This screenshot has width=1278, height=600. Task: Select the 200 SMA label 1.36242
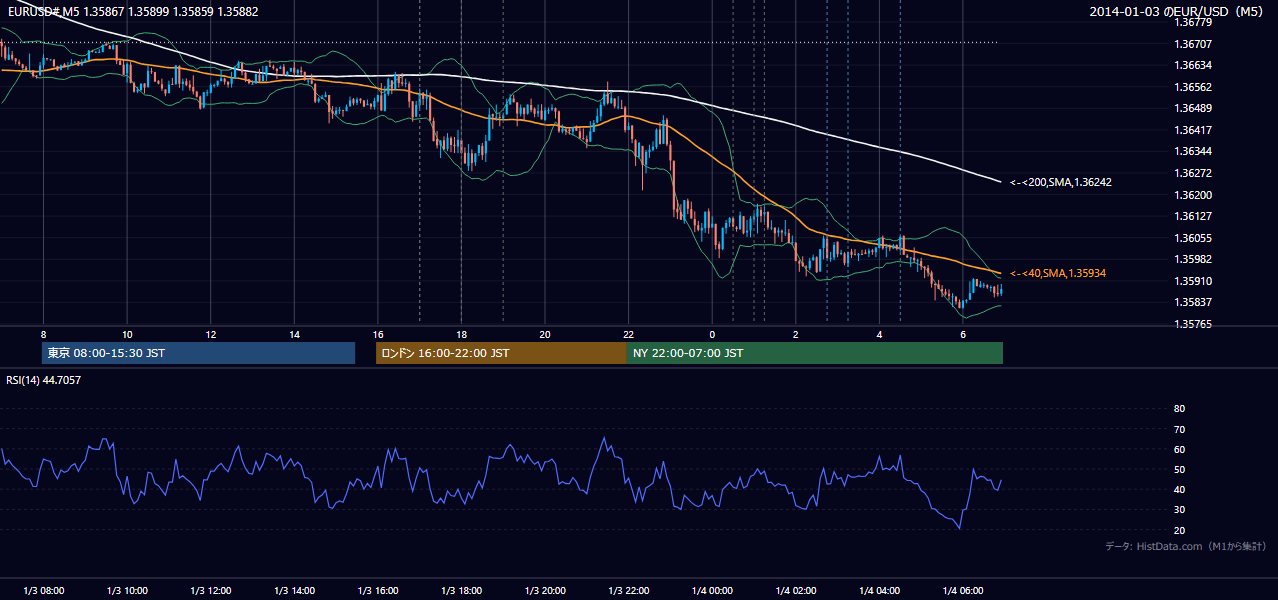[1061, 182]
